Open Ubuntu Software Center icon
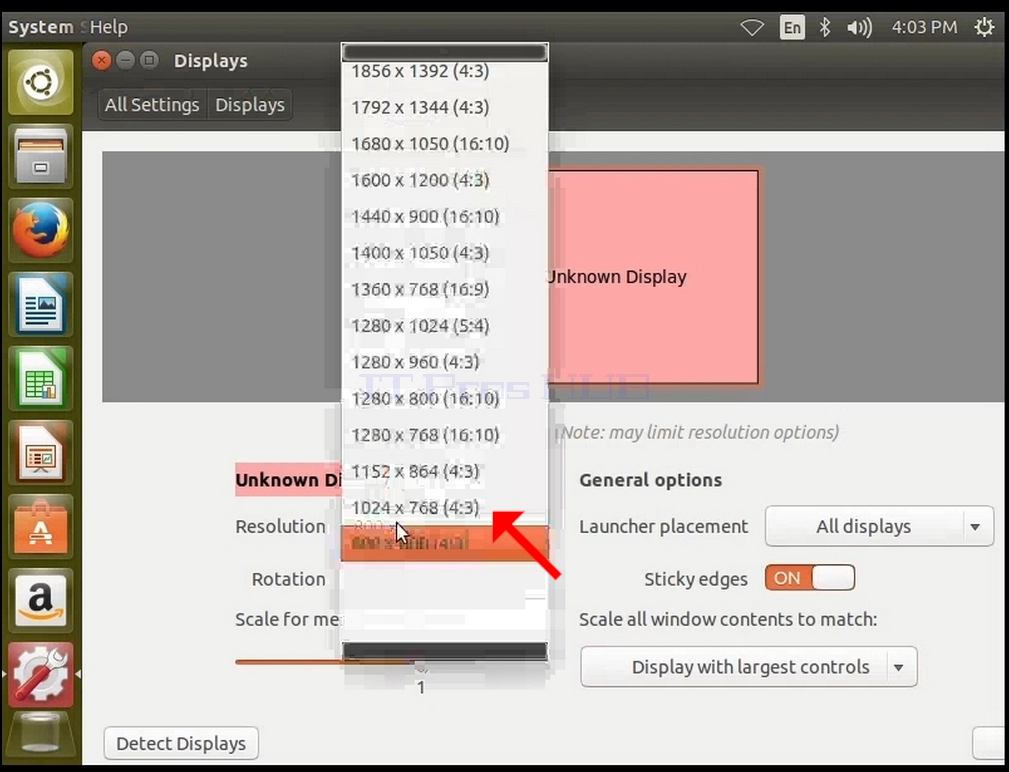The height and width of the screenshot is (772, 1009). (x=41, y=526)
